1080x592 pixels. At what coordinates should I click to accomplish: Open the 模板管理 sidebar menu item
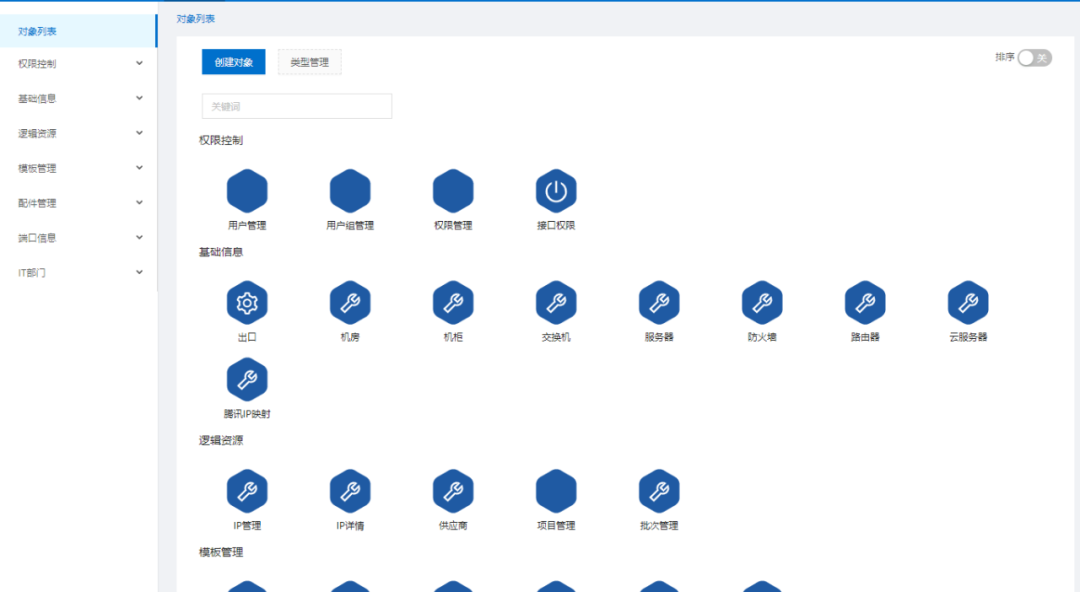pyautogui.click(x=79, y=168)
